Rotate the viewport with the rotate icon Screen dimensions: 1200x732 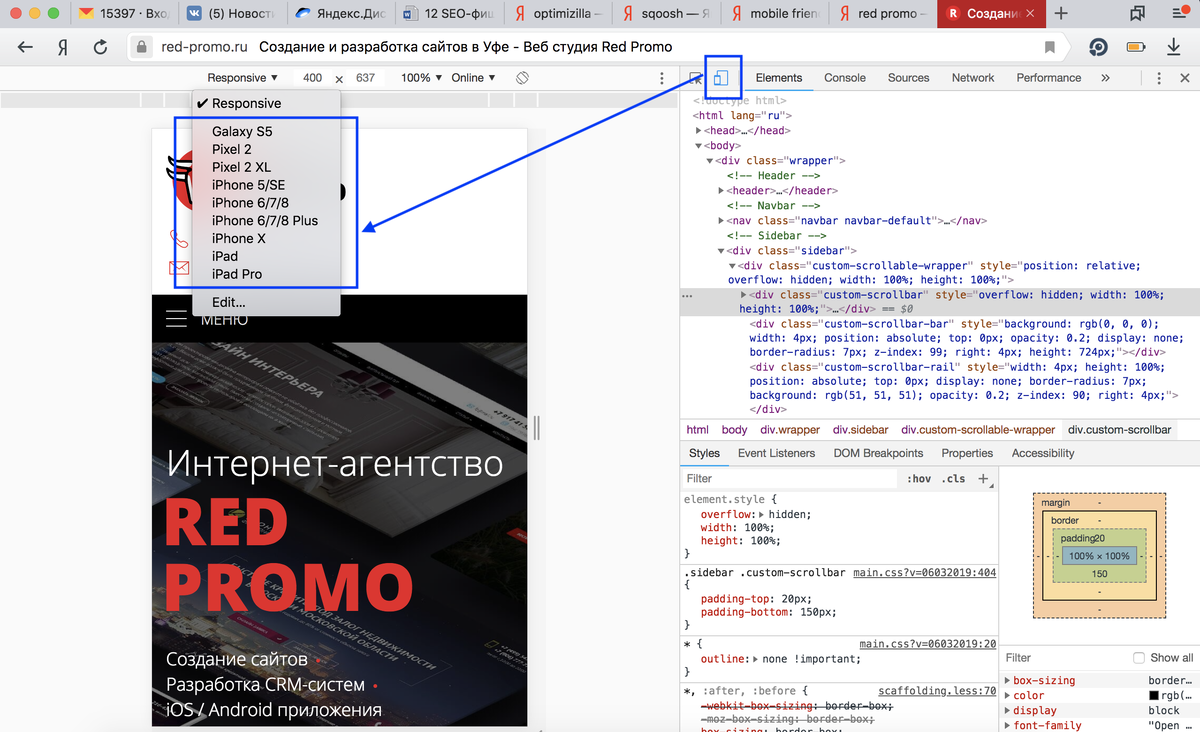(x=522, y=78)
